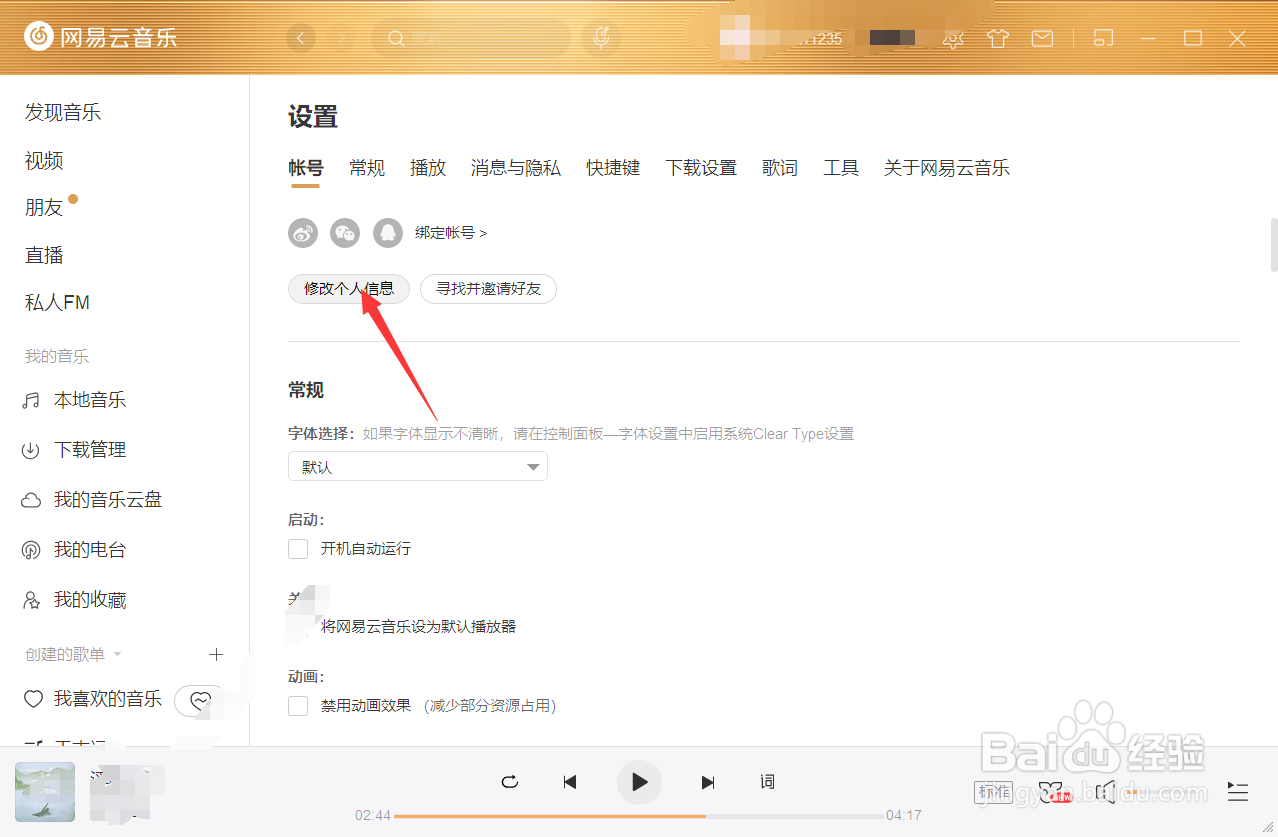Click the forward navigation arrow
This screenshot has height=837, width=1278.
[341, 38]
